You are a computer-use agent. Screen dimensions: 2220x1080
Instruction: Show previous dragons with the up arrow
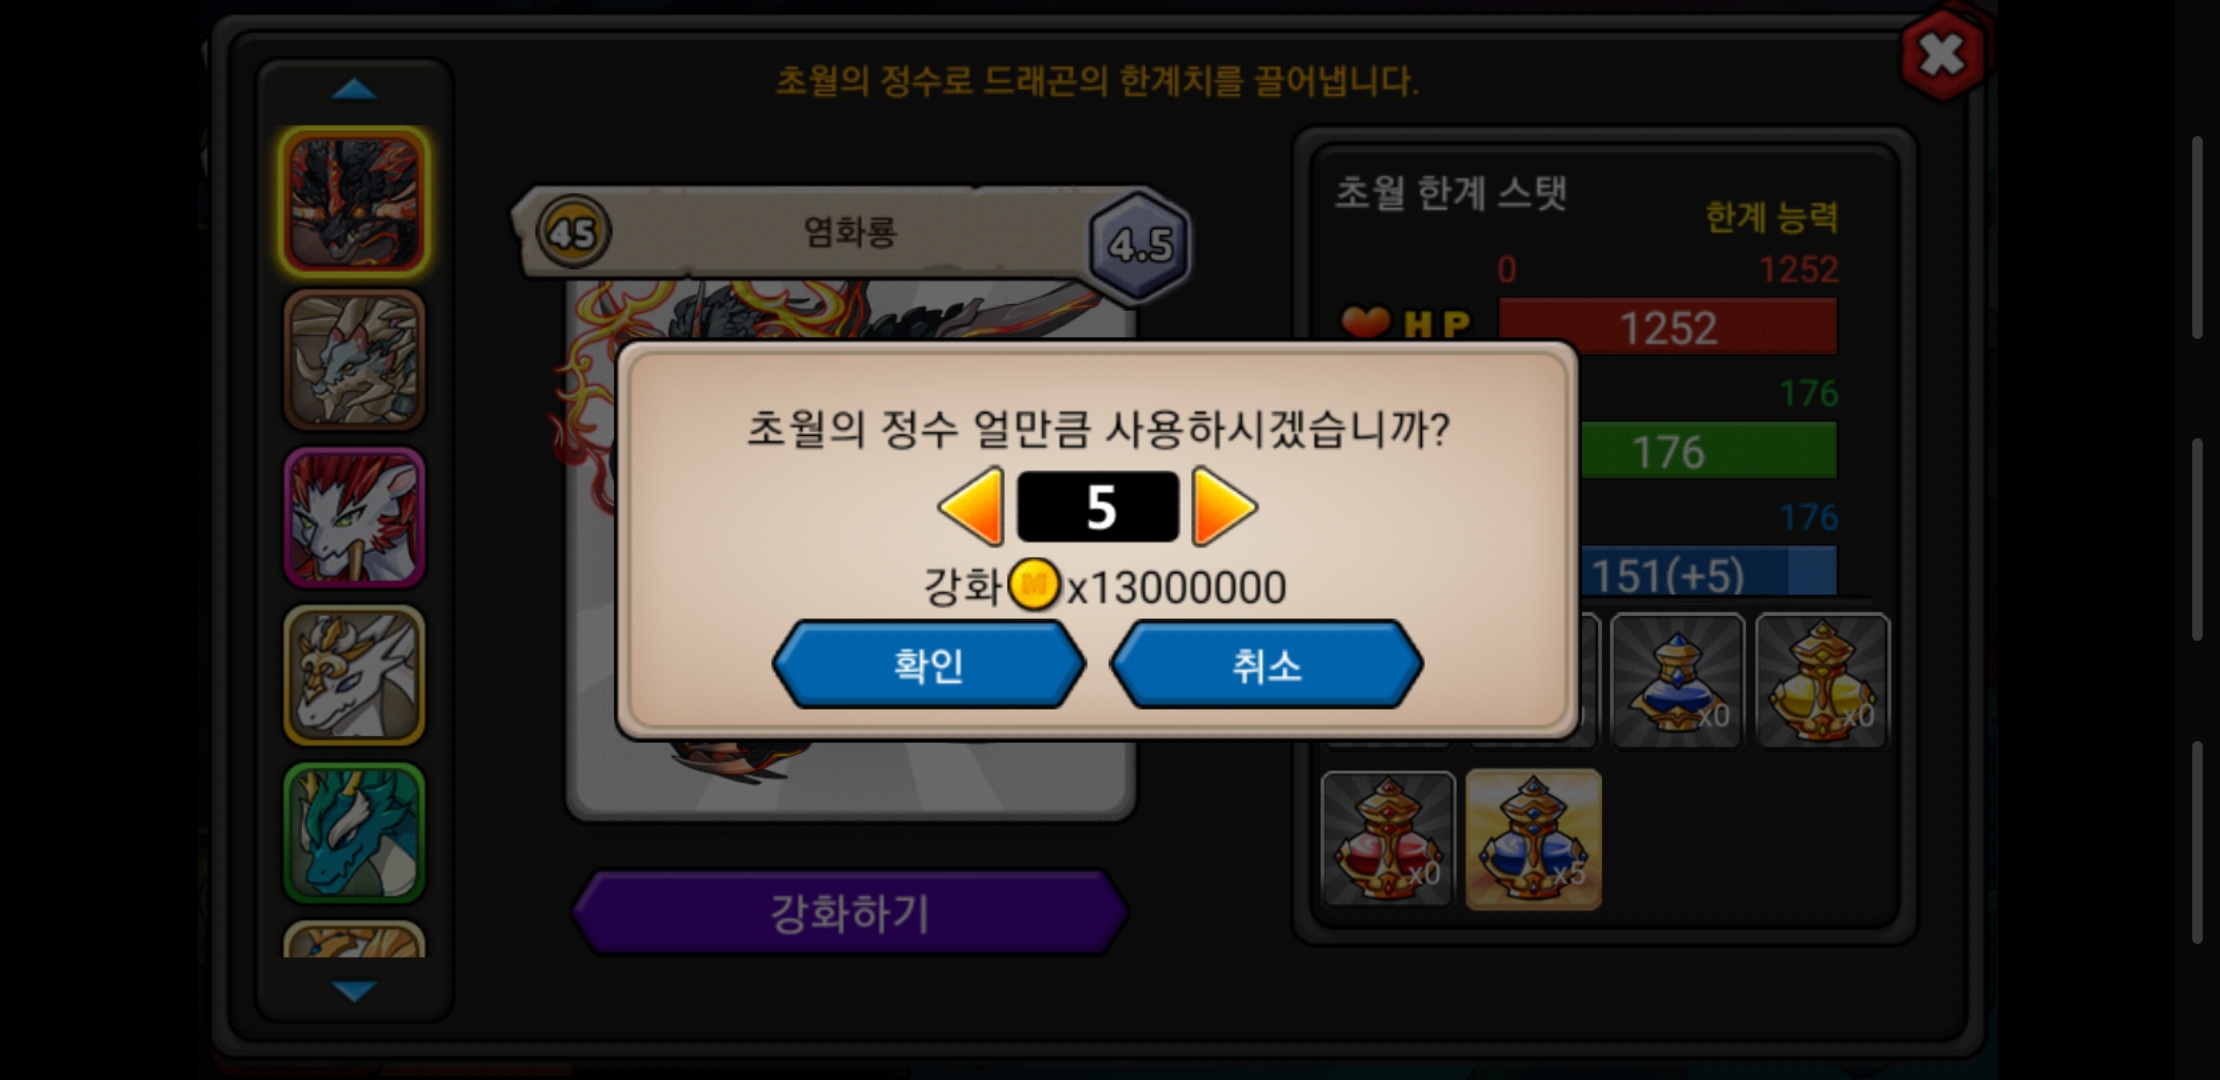point(354,91)
